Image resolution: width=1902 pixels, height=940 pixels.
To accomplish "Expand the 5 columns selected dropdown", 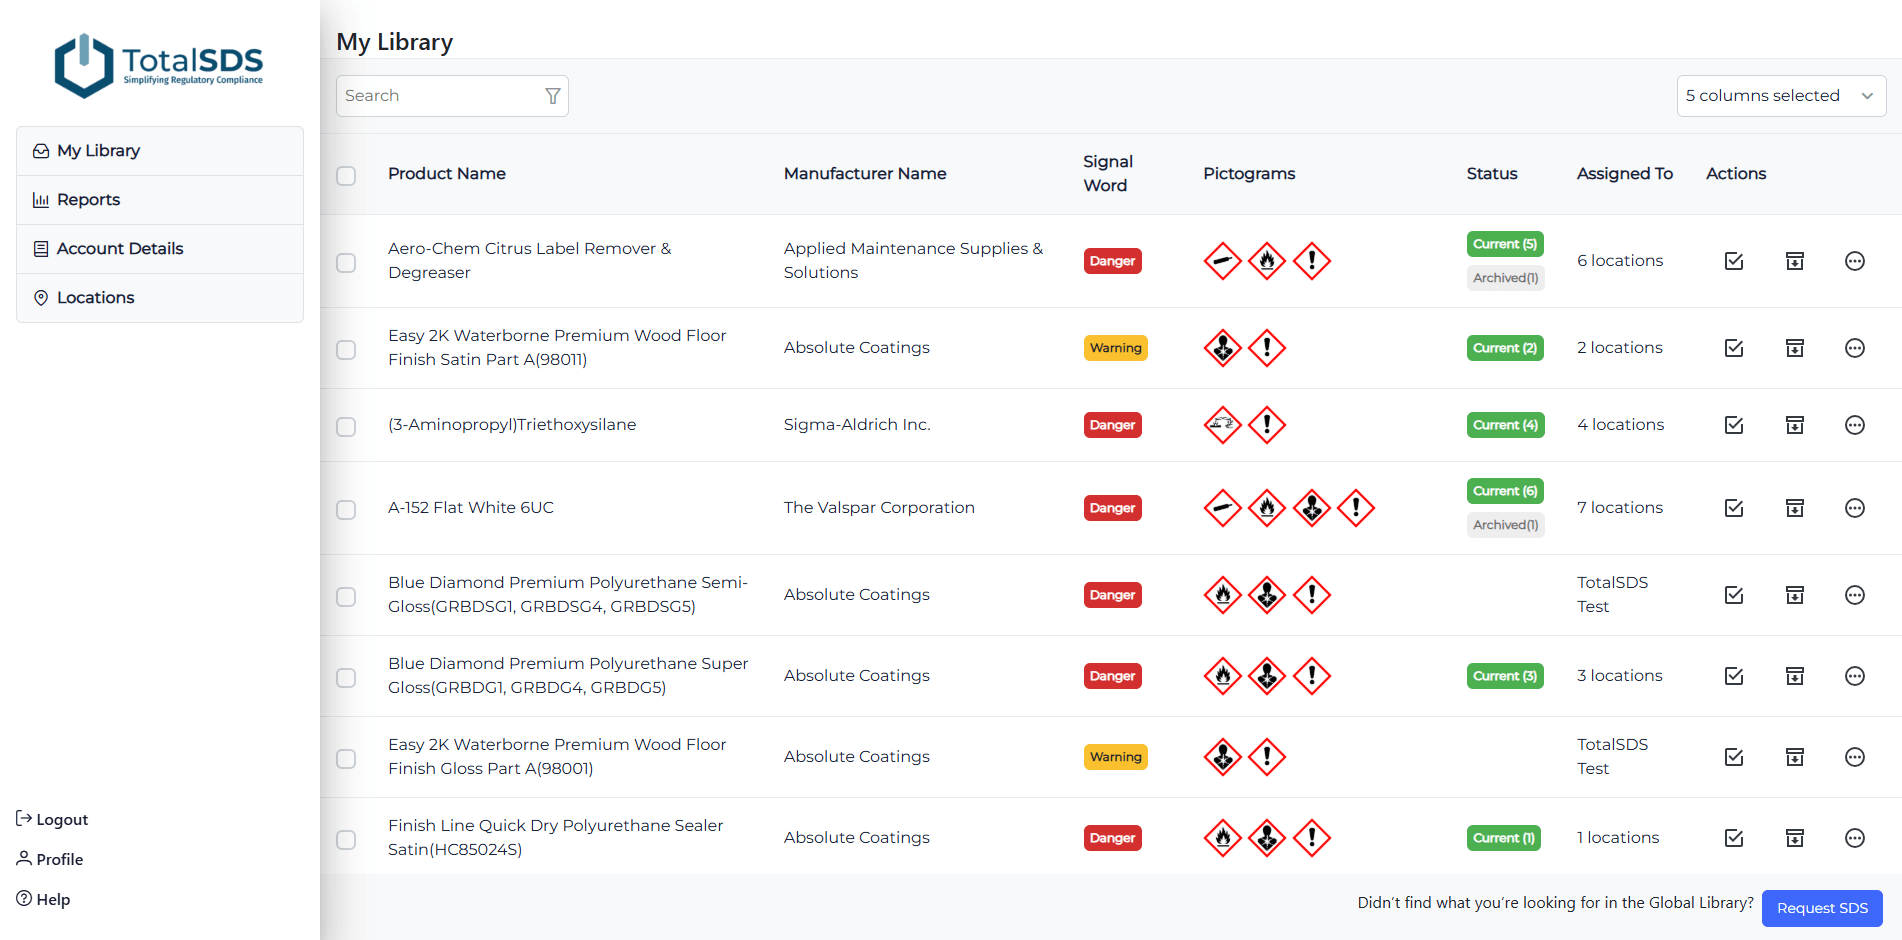I will tap(1780, 96).
